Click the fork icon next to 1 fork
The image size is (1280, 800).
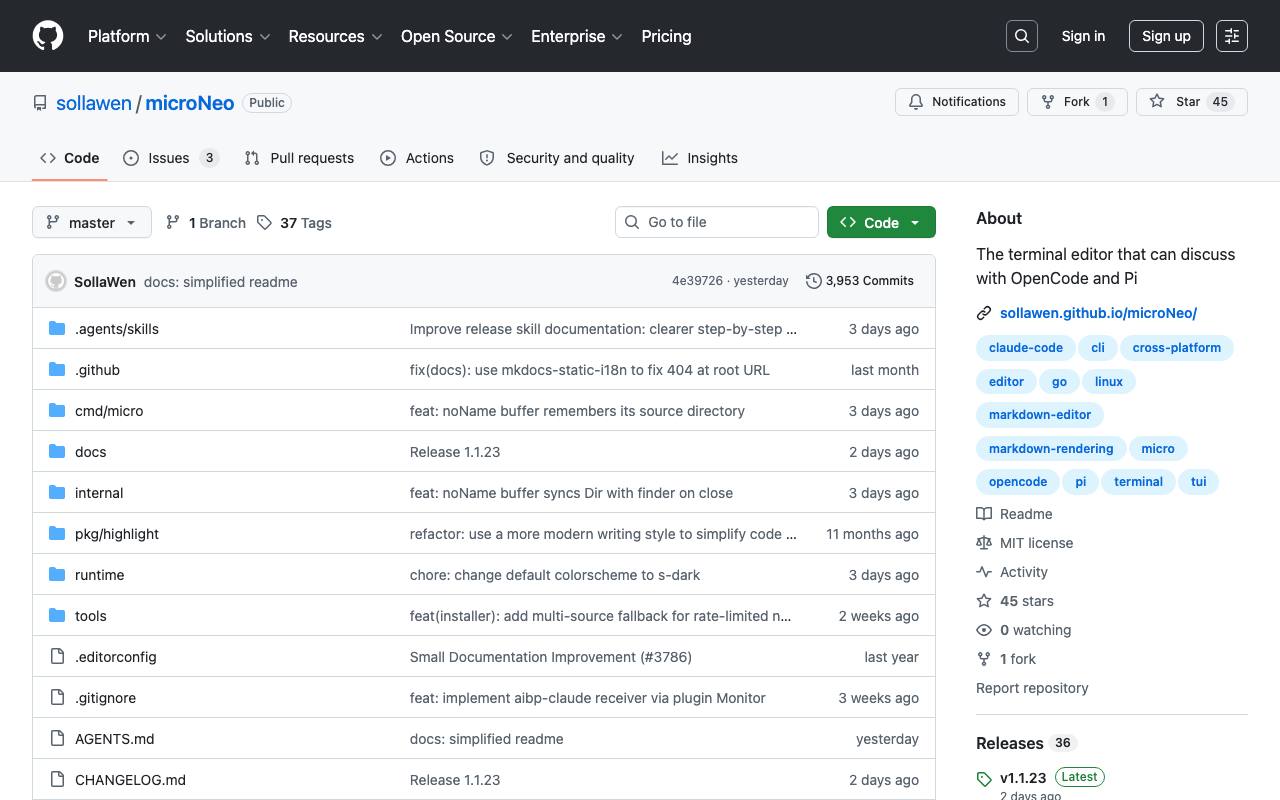click(984, 659)
